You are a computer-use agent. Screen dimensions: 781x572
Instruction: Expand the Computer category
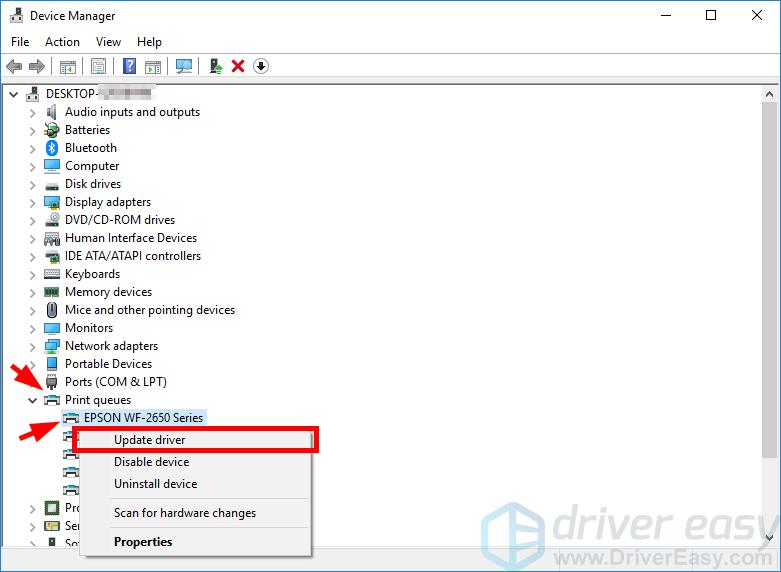point(32,167)
